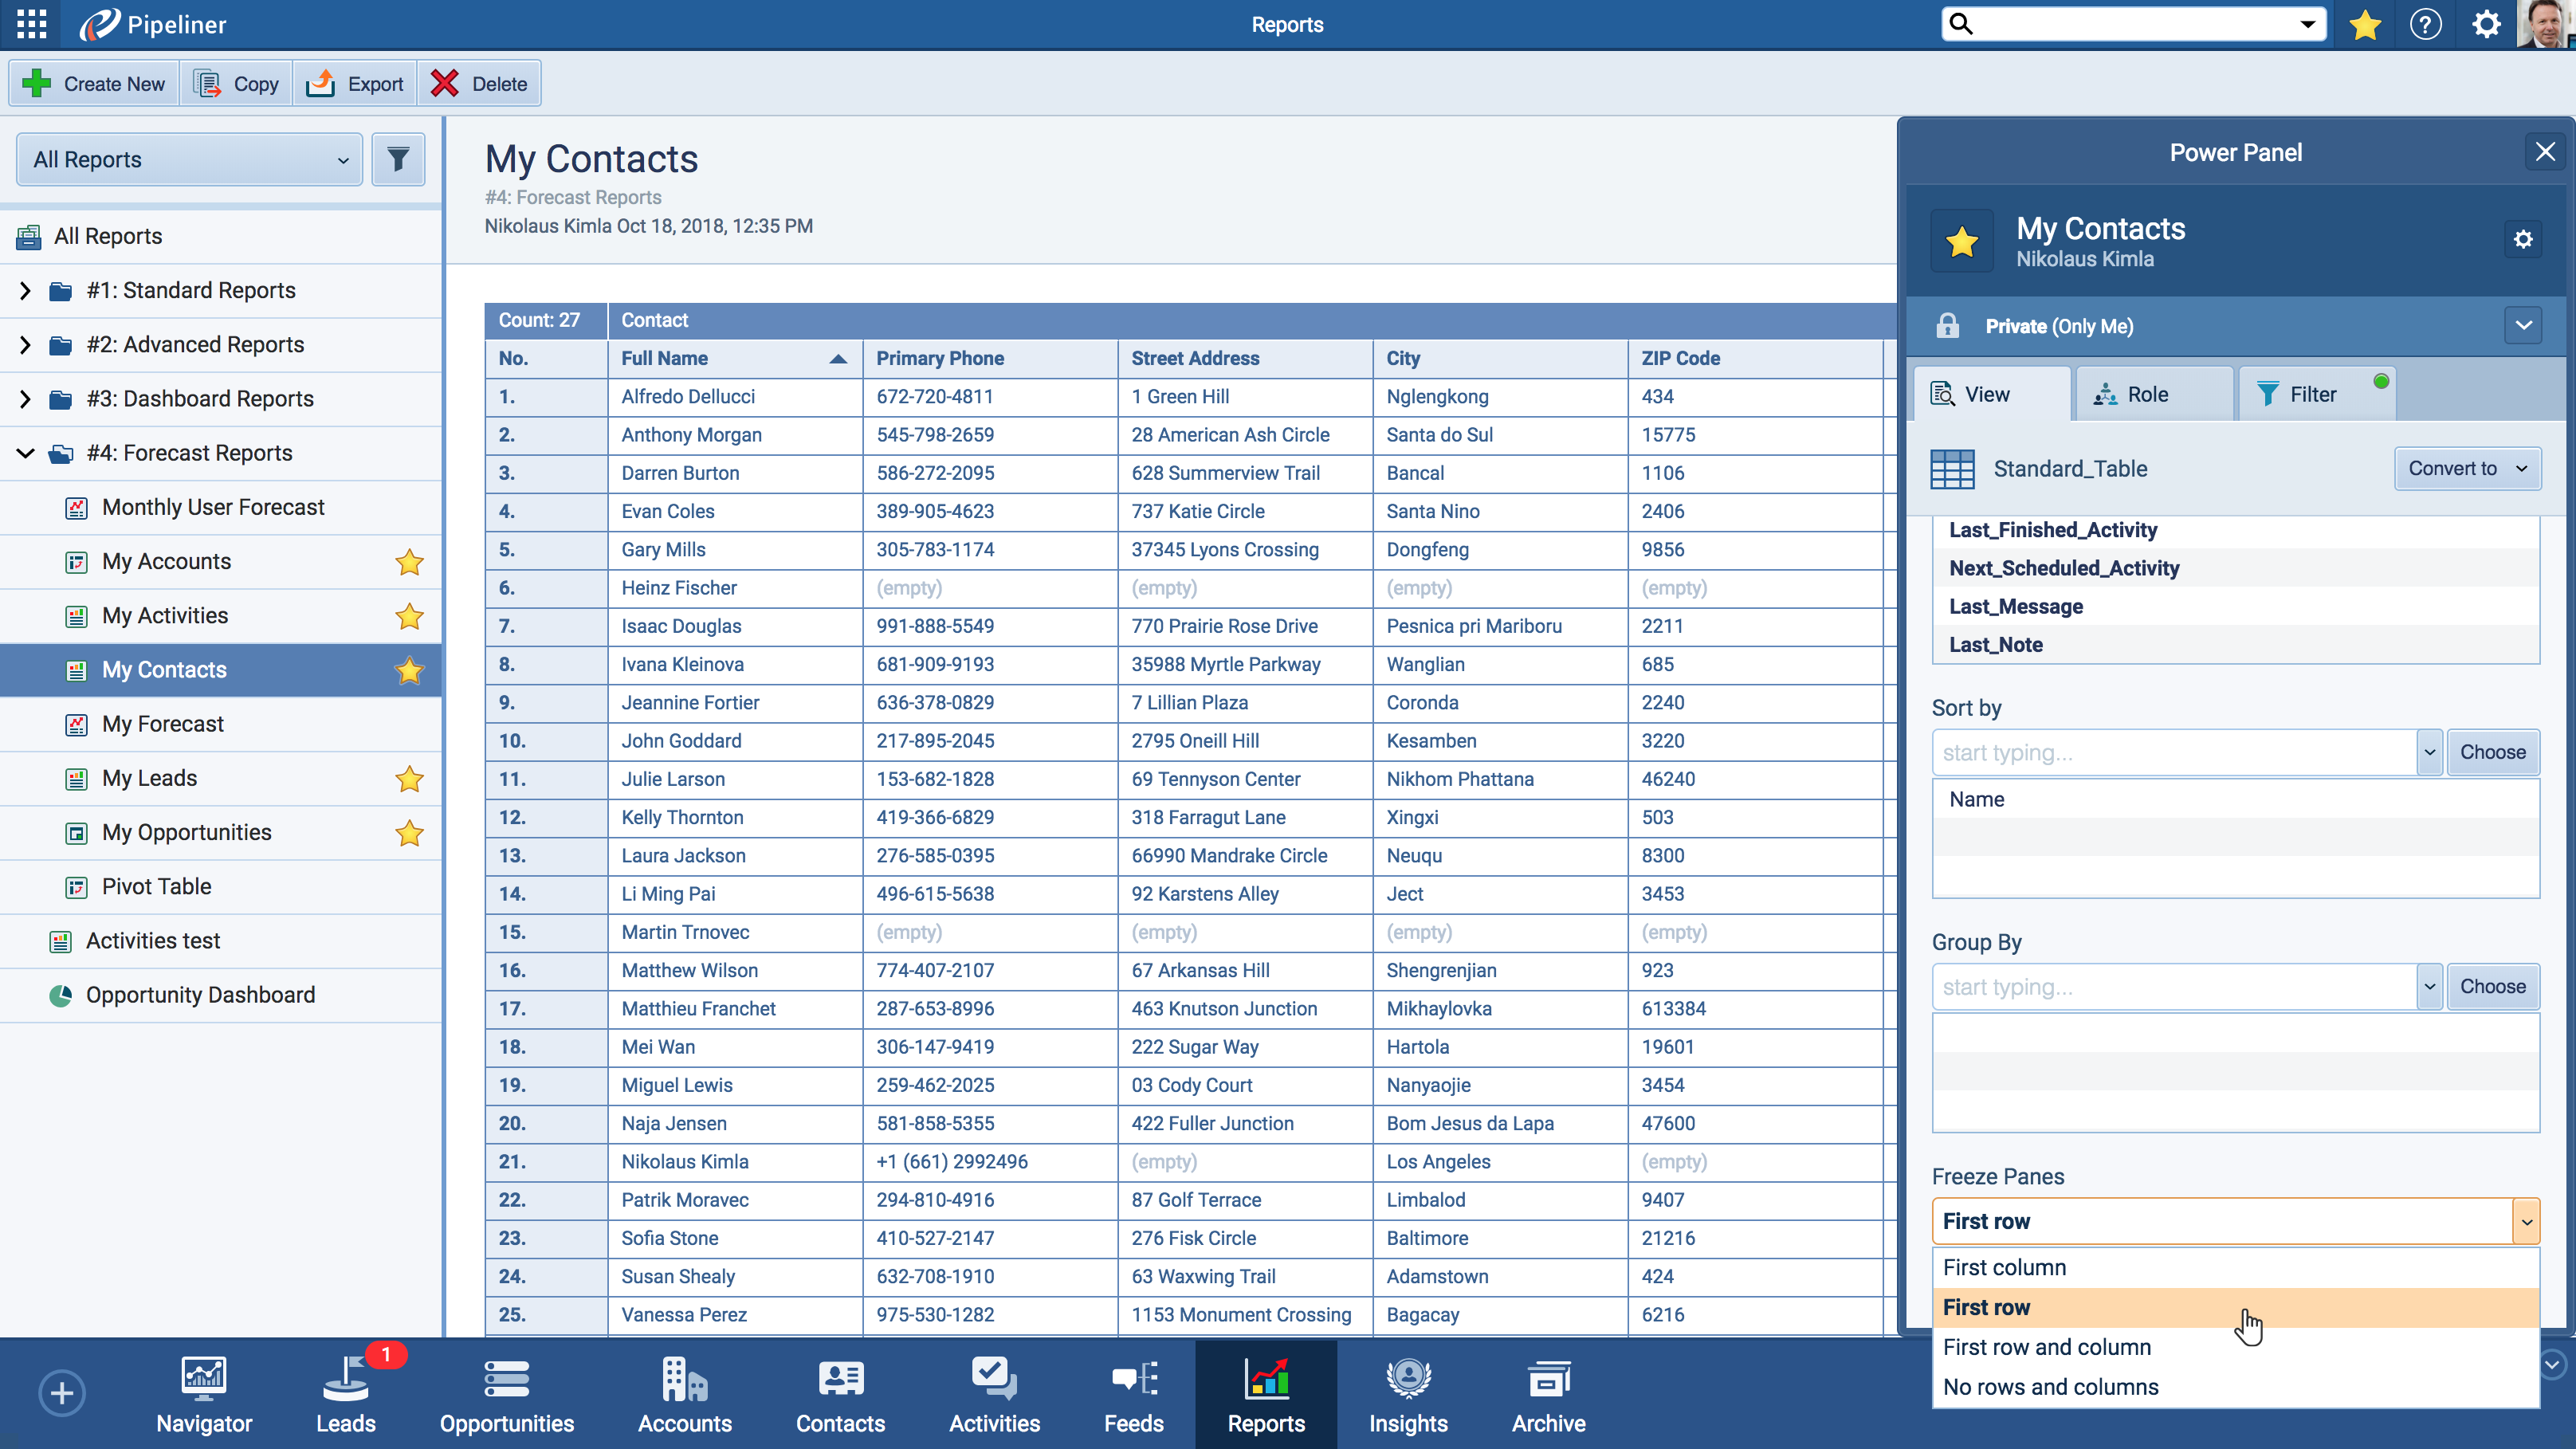
Task: Go to Navigator in bottom bar
Action: point(204,1394)
